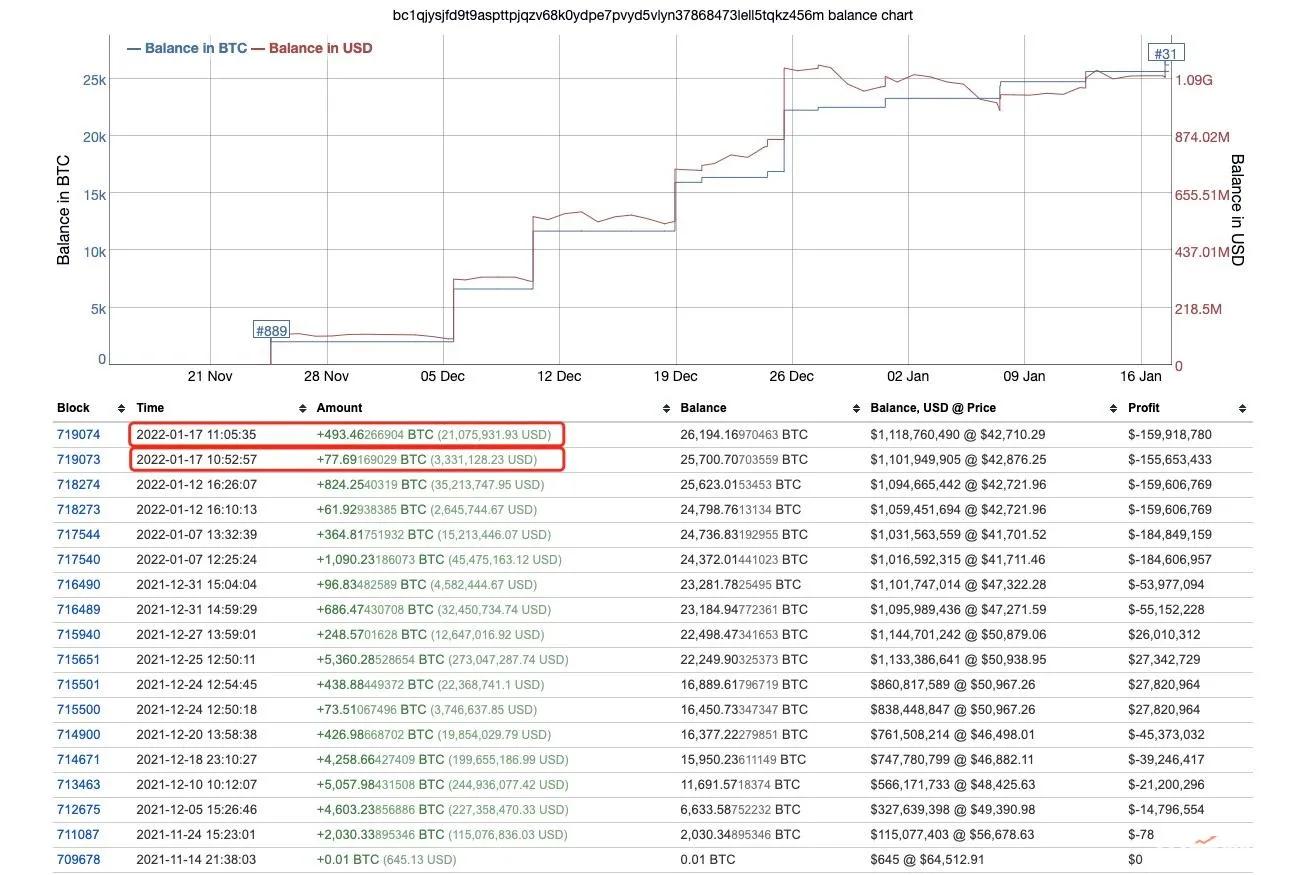
Task: Click the 26 Dec x-axis date label
Action: [791, 377]
